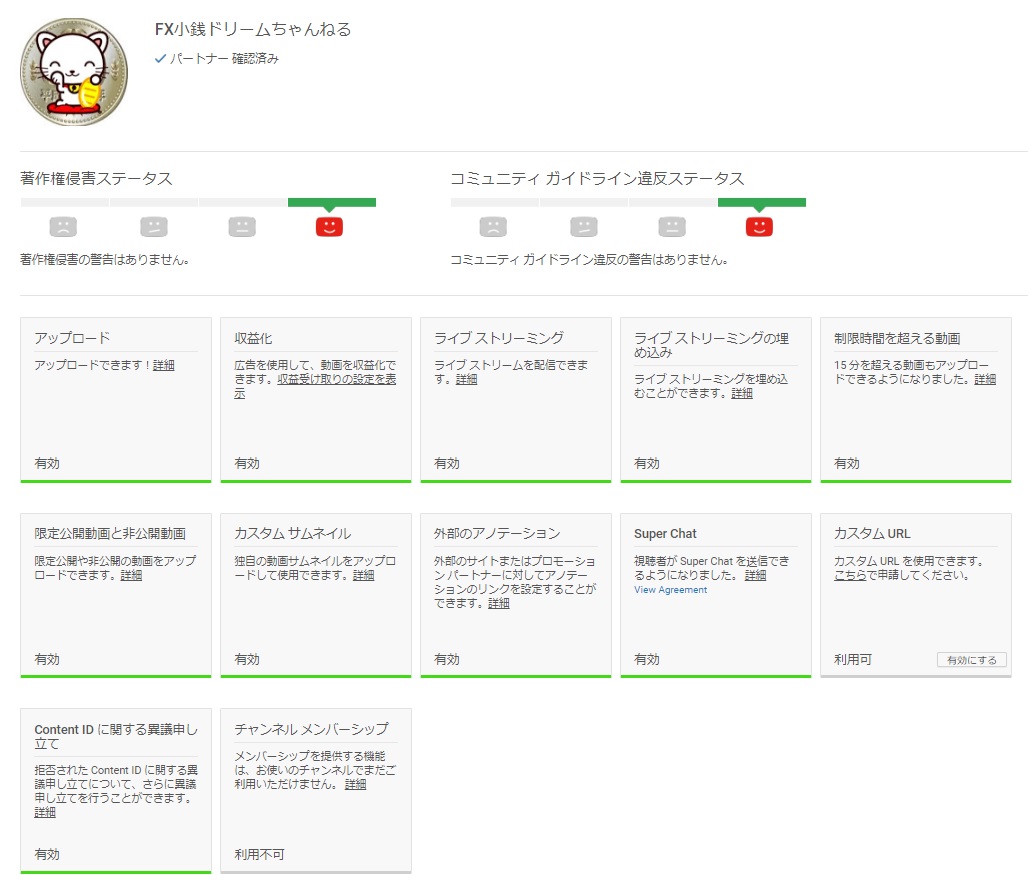Screen dimensions: 1033x883
Task: Select the first gray frown copyright icon
Action: pyautogui.click(x=63, y=226)
